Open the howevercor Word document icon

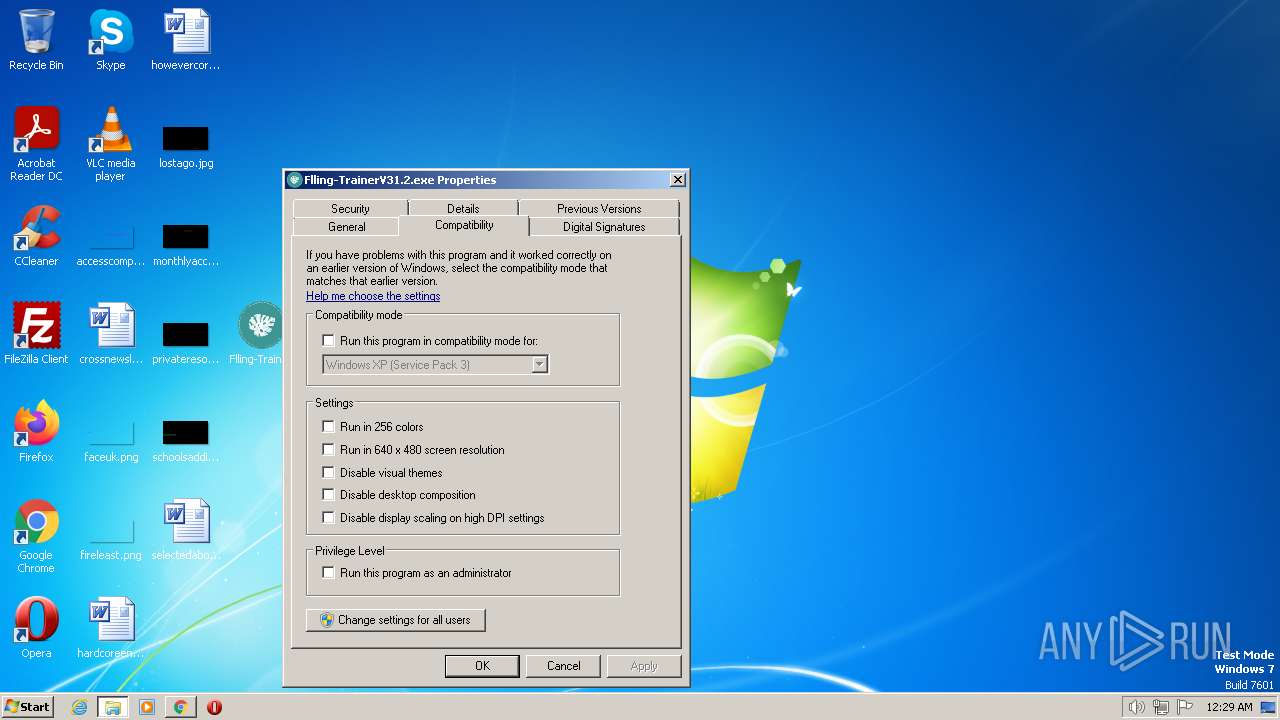[x=186, y=40]
